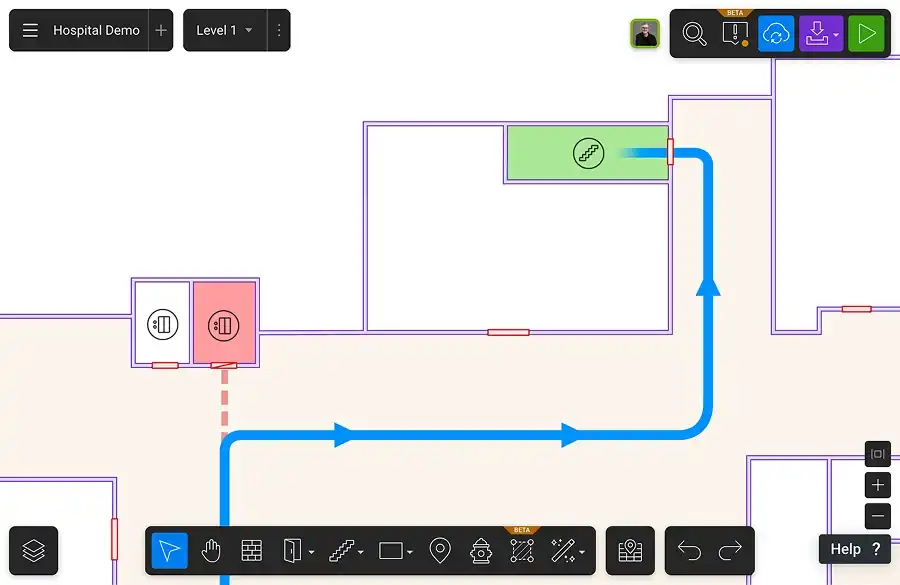Screen dimensions: 900x585
Task: Activate the hand pan tool
Action: pos(211,550)
